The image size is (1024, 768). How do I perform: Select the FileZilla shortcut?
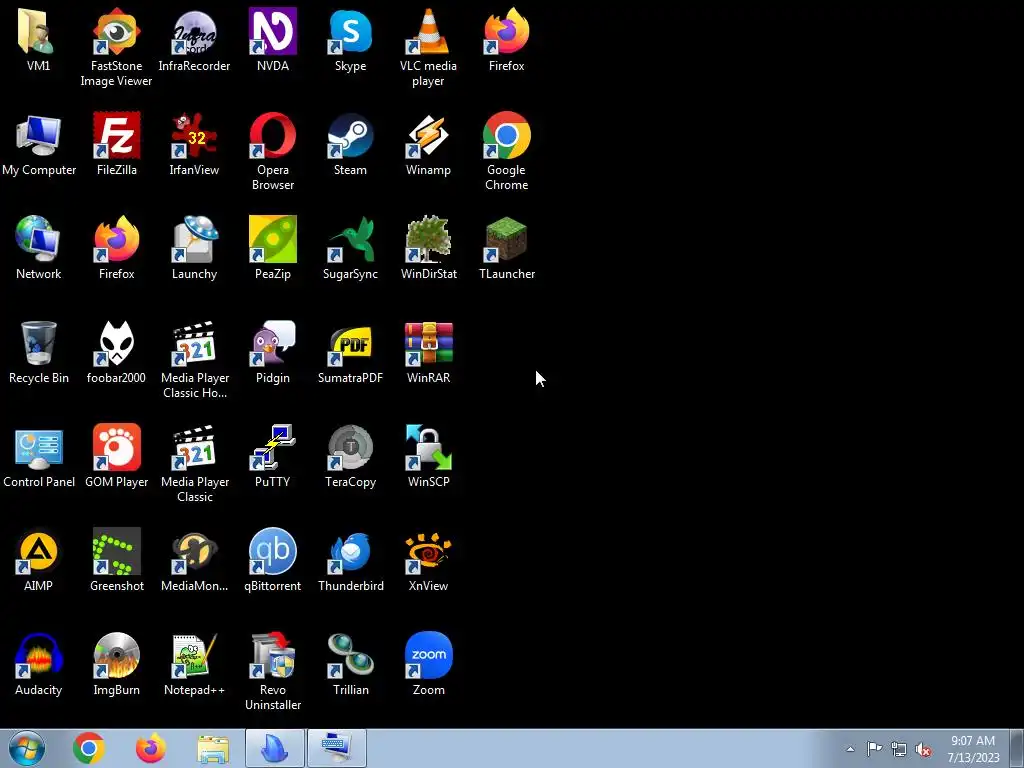[116, 135]
